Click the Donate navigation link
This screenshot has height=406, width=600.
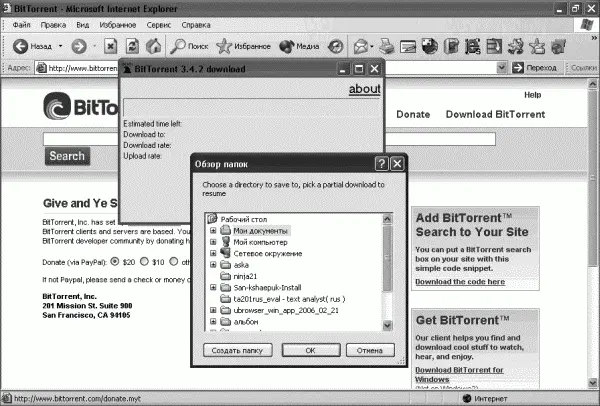[413, 114]
